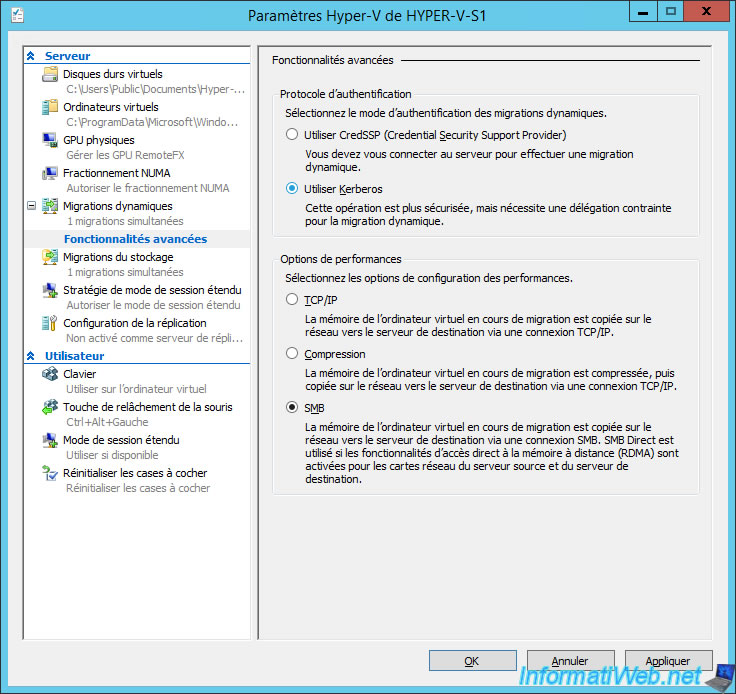This screenshot has width=736, height=694.
Task: Click the Mode de session étendu icon under Utilisateur
Action: (50, 440)
